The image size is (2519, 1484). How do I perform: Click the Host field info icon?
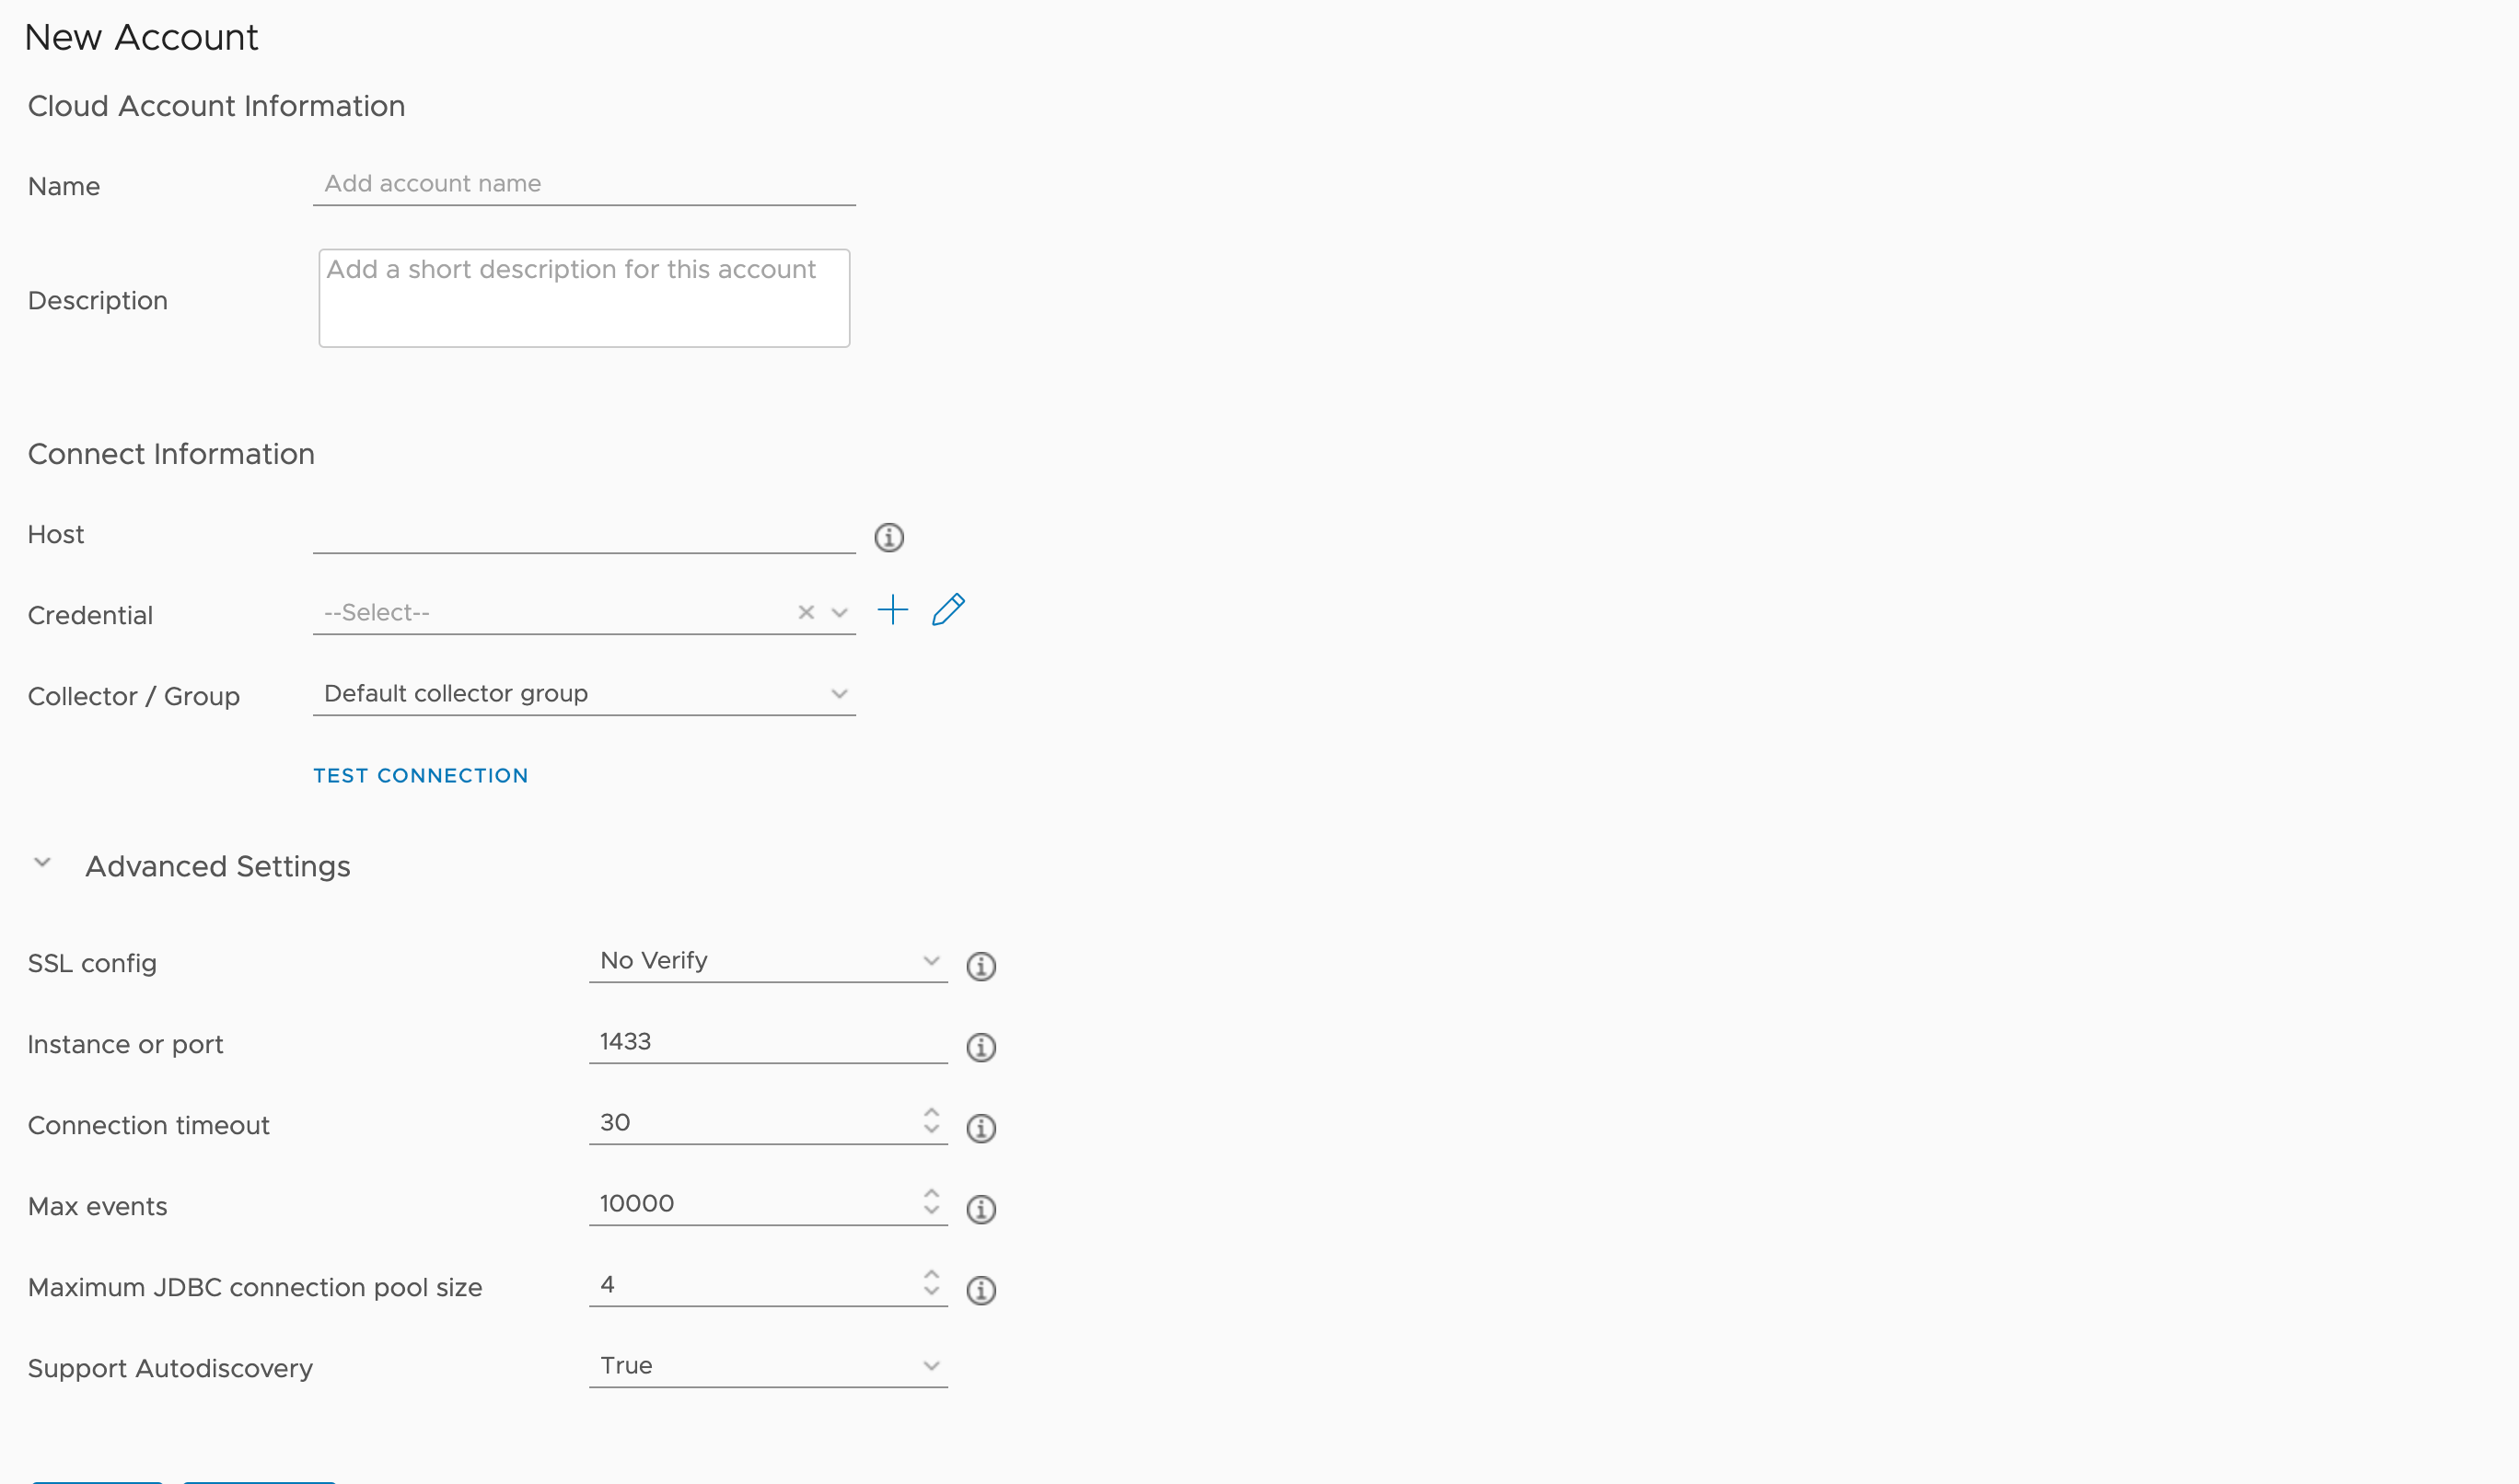[889, 538]
